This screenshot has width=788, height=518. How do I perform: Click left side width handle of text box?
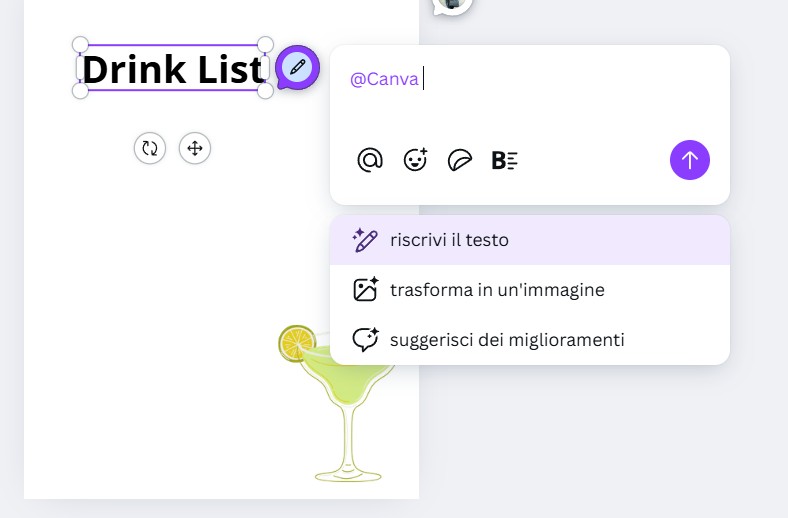[79, 68]
